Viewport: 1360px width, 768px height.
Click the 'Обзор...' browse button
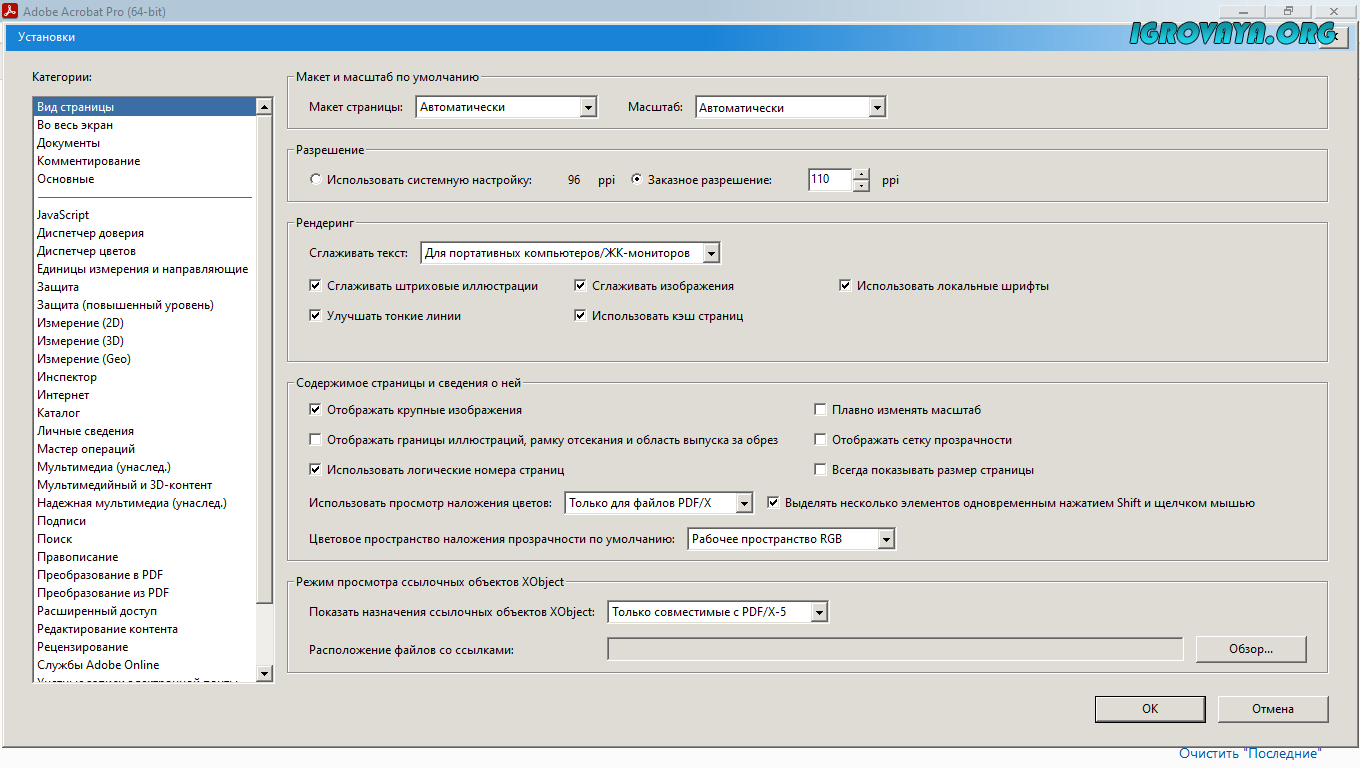coord(1250,649)
